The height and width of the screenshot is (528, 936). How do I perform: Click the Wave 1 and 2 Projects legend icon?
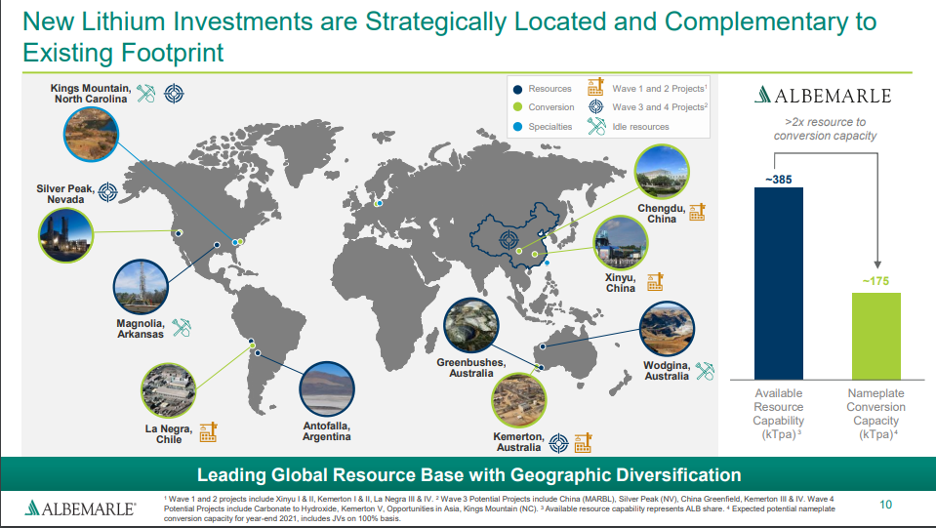click(x=595, y=89)
